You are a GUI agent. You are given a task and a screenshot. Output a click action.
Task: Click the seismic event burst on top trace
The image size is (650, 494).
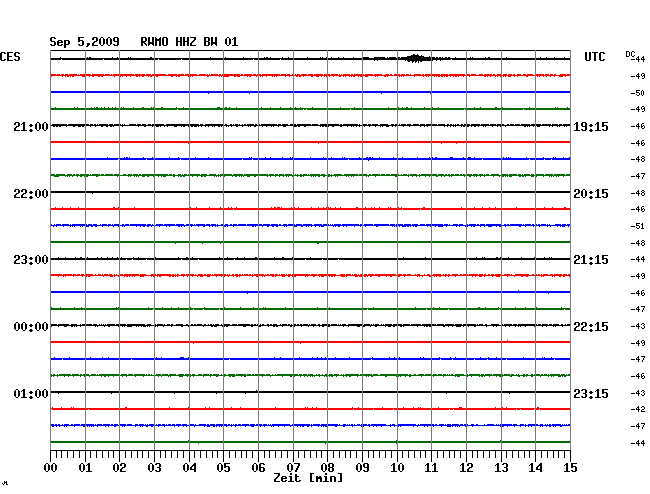click(x=415, y=58)
